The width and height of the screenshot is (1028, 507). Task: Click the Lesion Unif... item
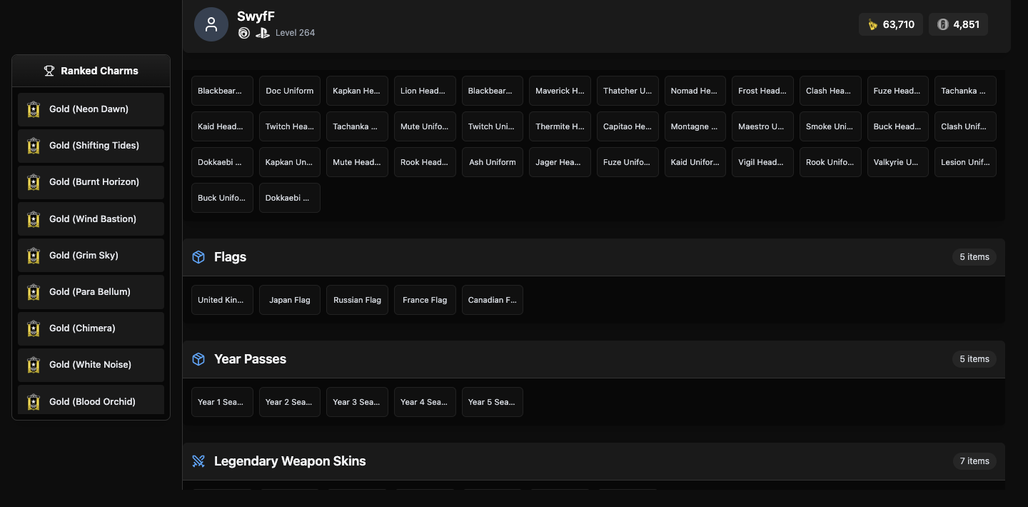click(x=965, y=162)
